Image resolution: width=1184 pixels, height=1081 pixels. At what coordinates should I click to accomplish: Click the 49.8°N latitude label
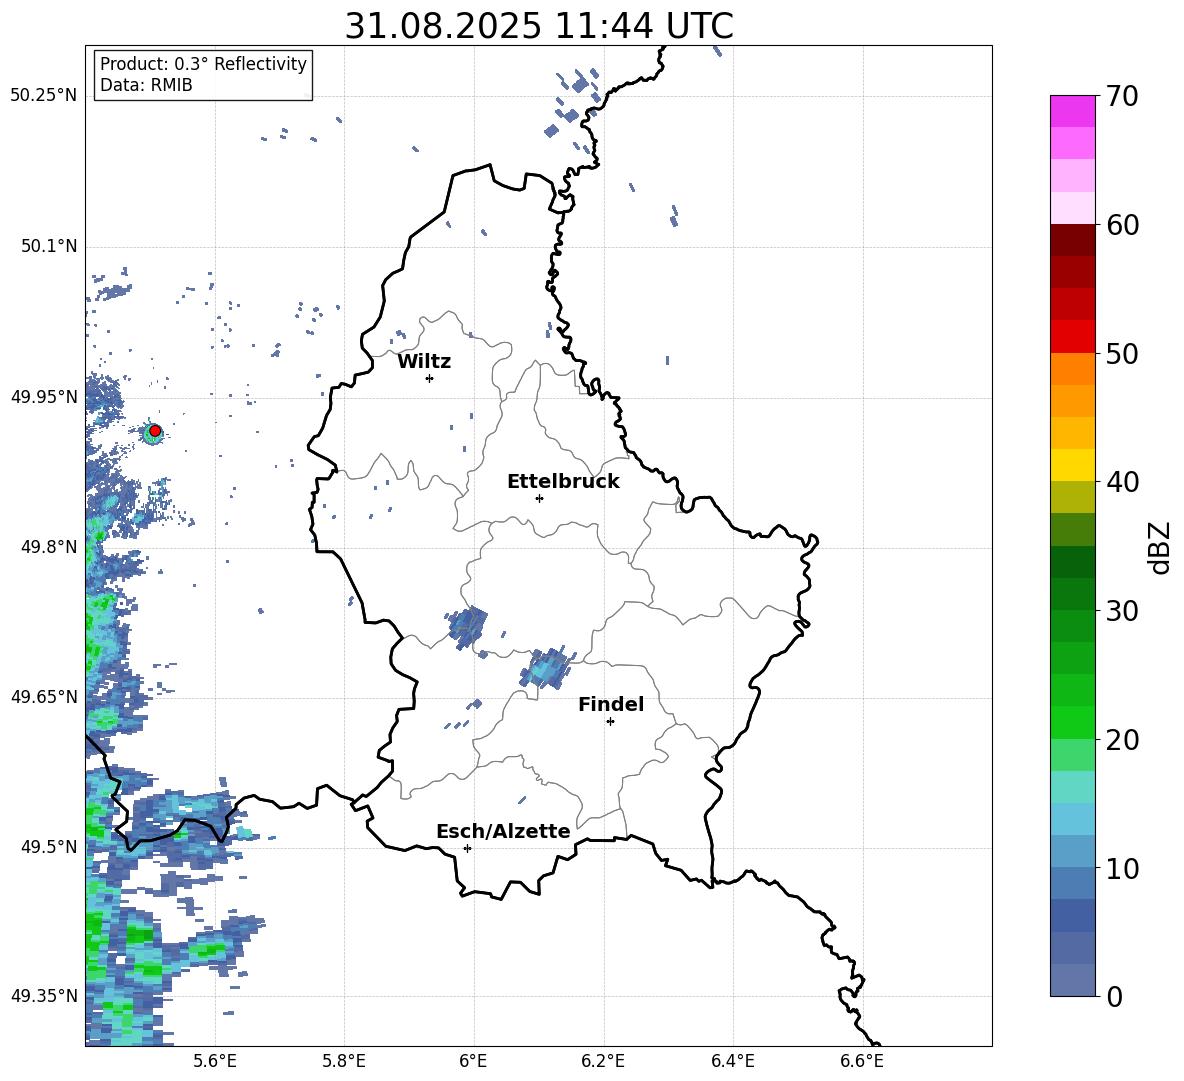pyautogui.click(x=49, y=547)
